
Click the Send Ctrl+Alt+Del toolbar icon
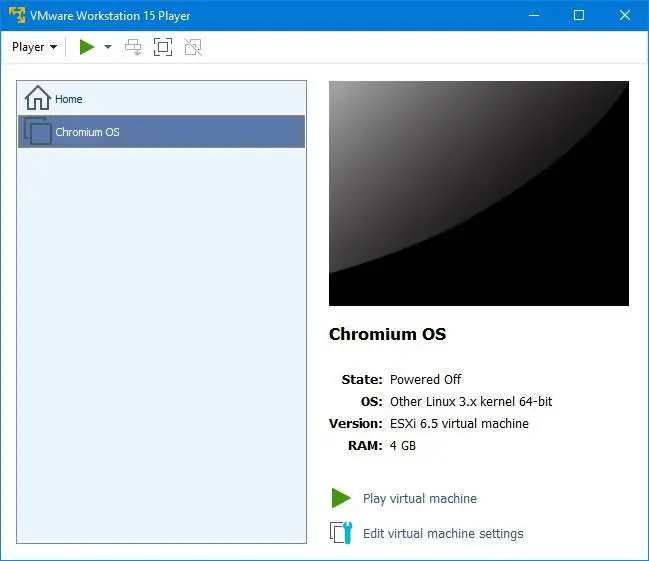(133, 47)
